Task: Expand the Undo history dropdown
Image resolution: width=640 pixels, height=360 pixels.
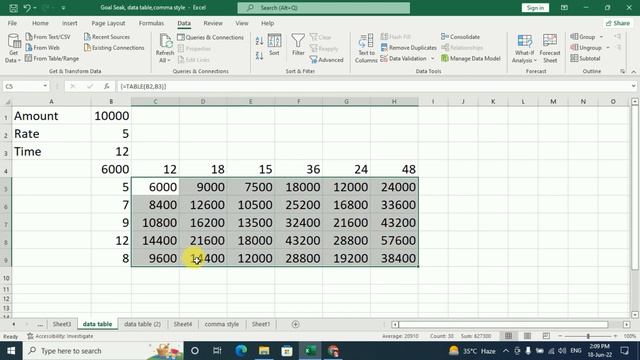Action: 35,8
